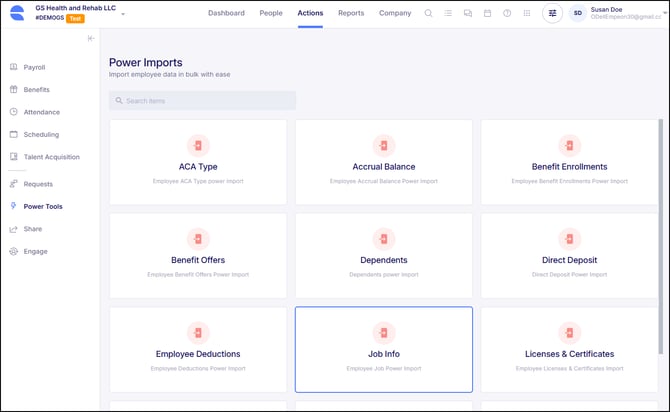Screen dimensions: 670x412
Task: Open Share in the sidebar
Action: point(32,229)
